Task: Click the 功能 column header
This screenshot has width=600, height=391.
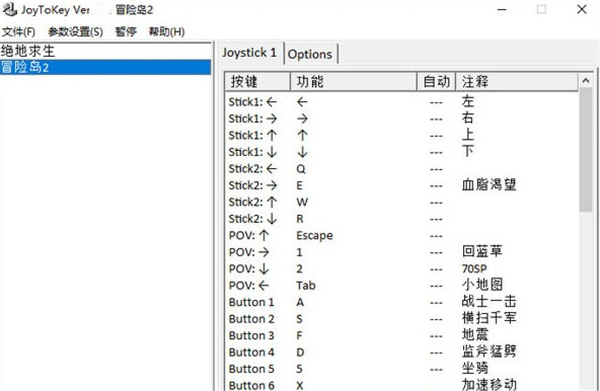Action: point(353,81)
